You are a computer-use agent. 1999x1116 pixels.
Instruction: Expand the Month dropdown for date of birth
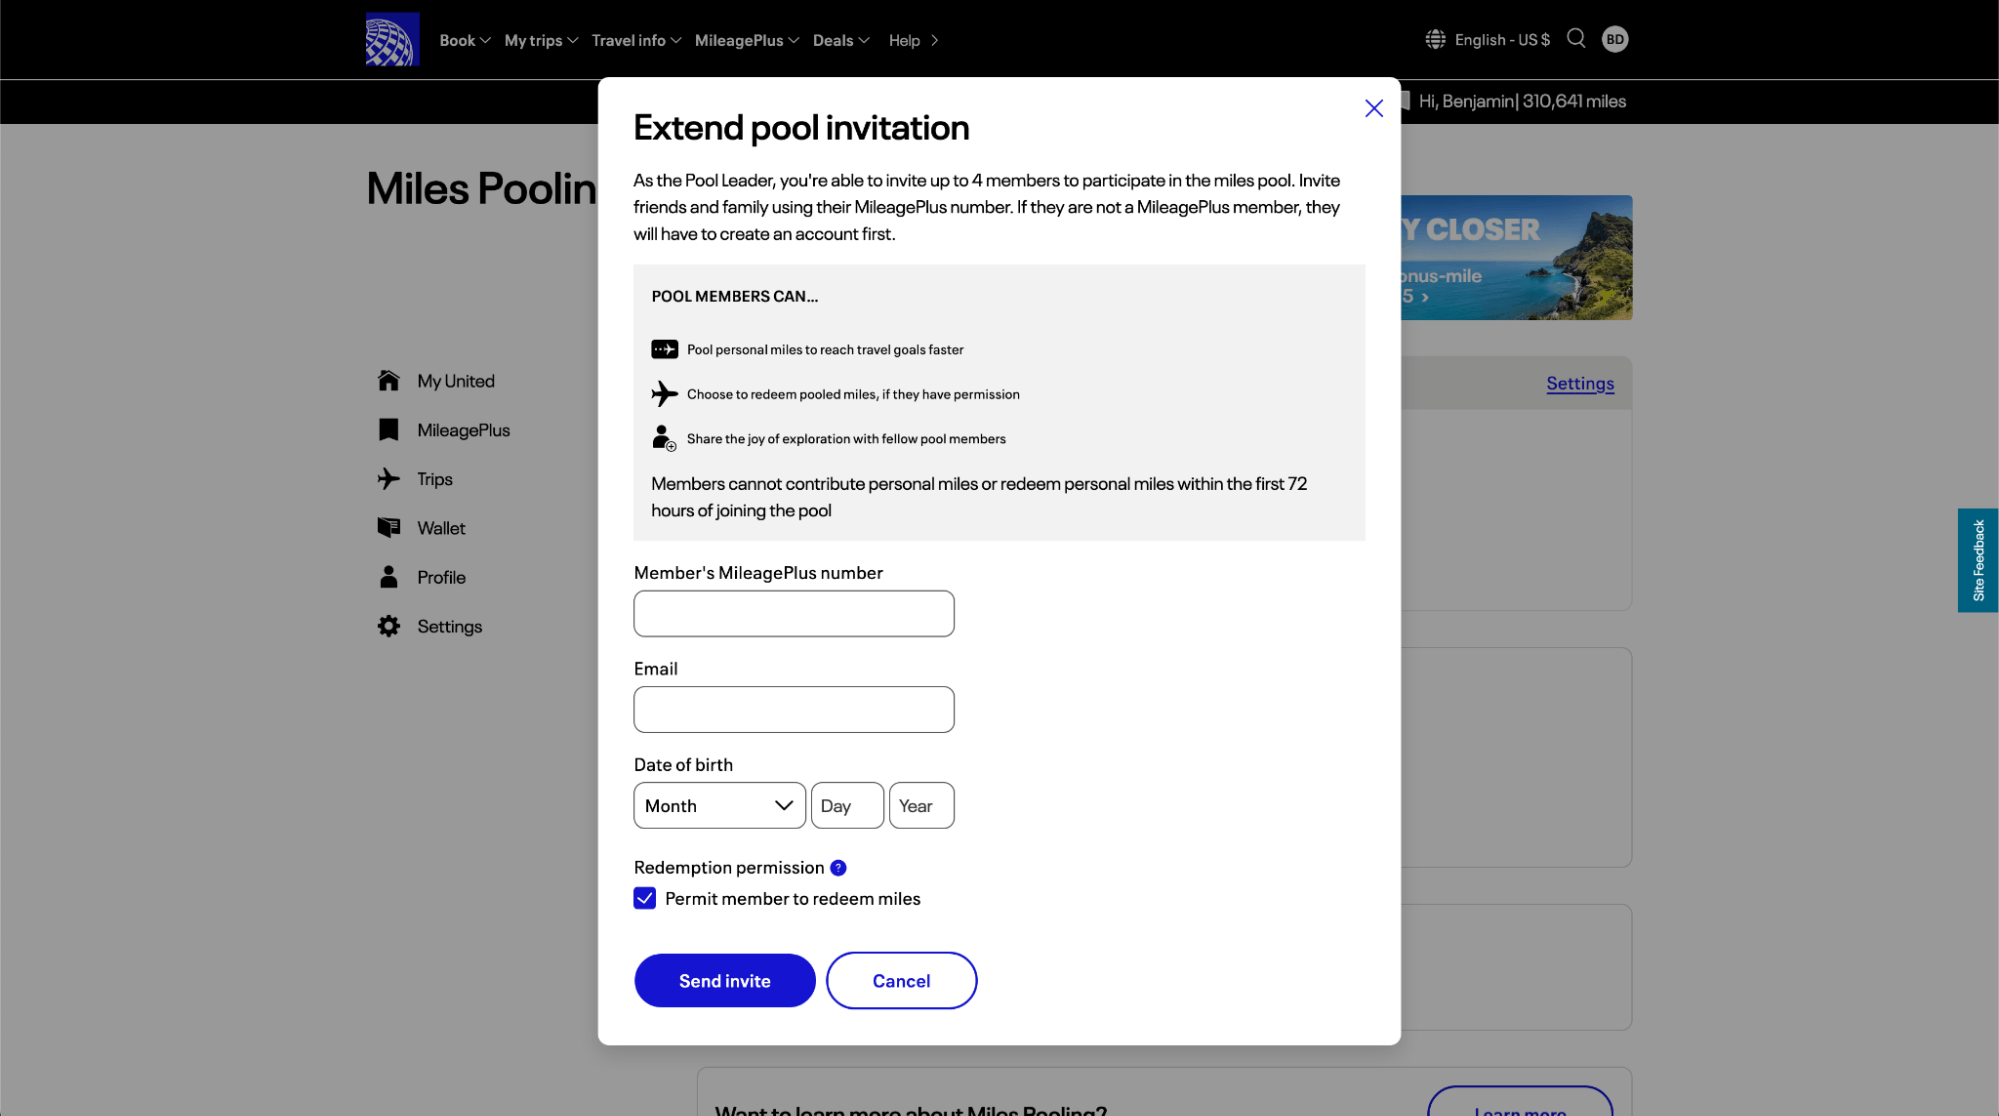coord(718,806)
